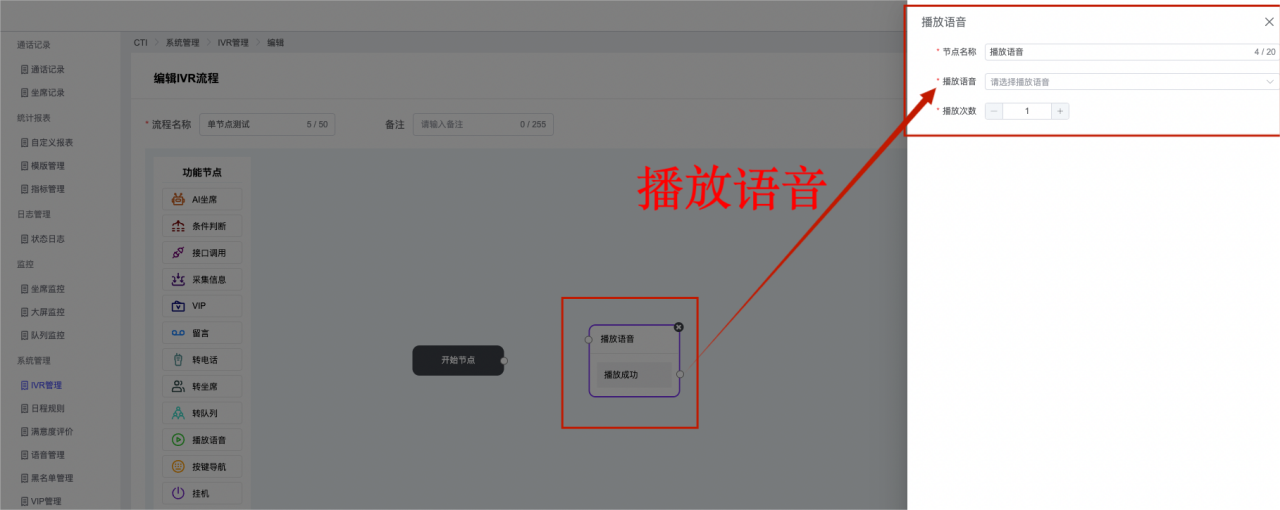Open the 播放语音 voice selection dropdown
Screen dimensions: 1280x510
click(x=1132, y=82)
